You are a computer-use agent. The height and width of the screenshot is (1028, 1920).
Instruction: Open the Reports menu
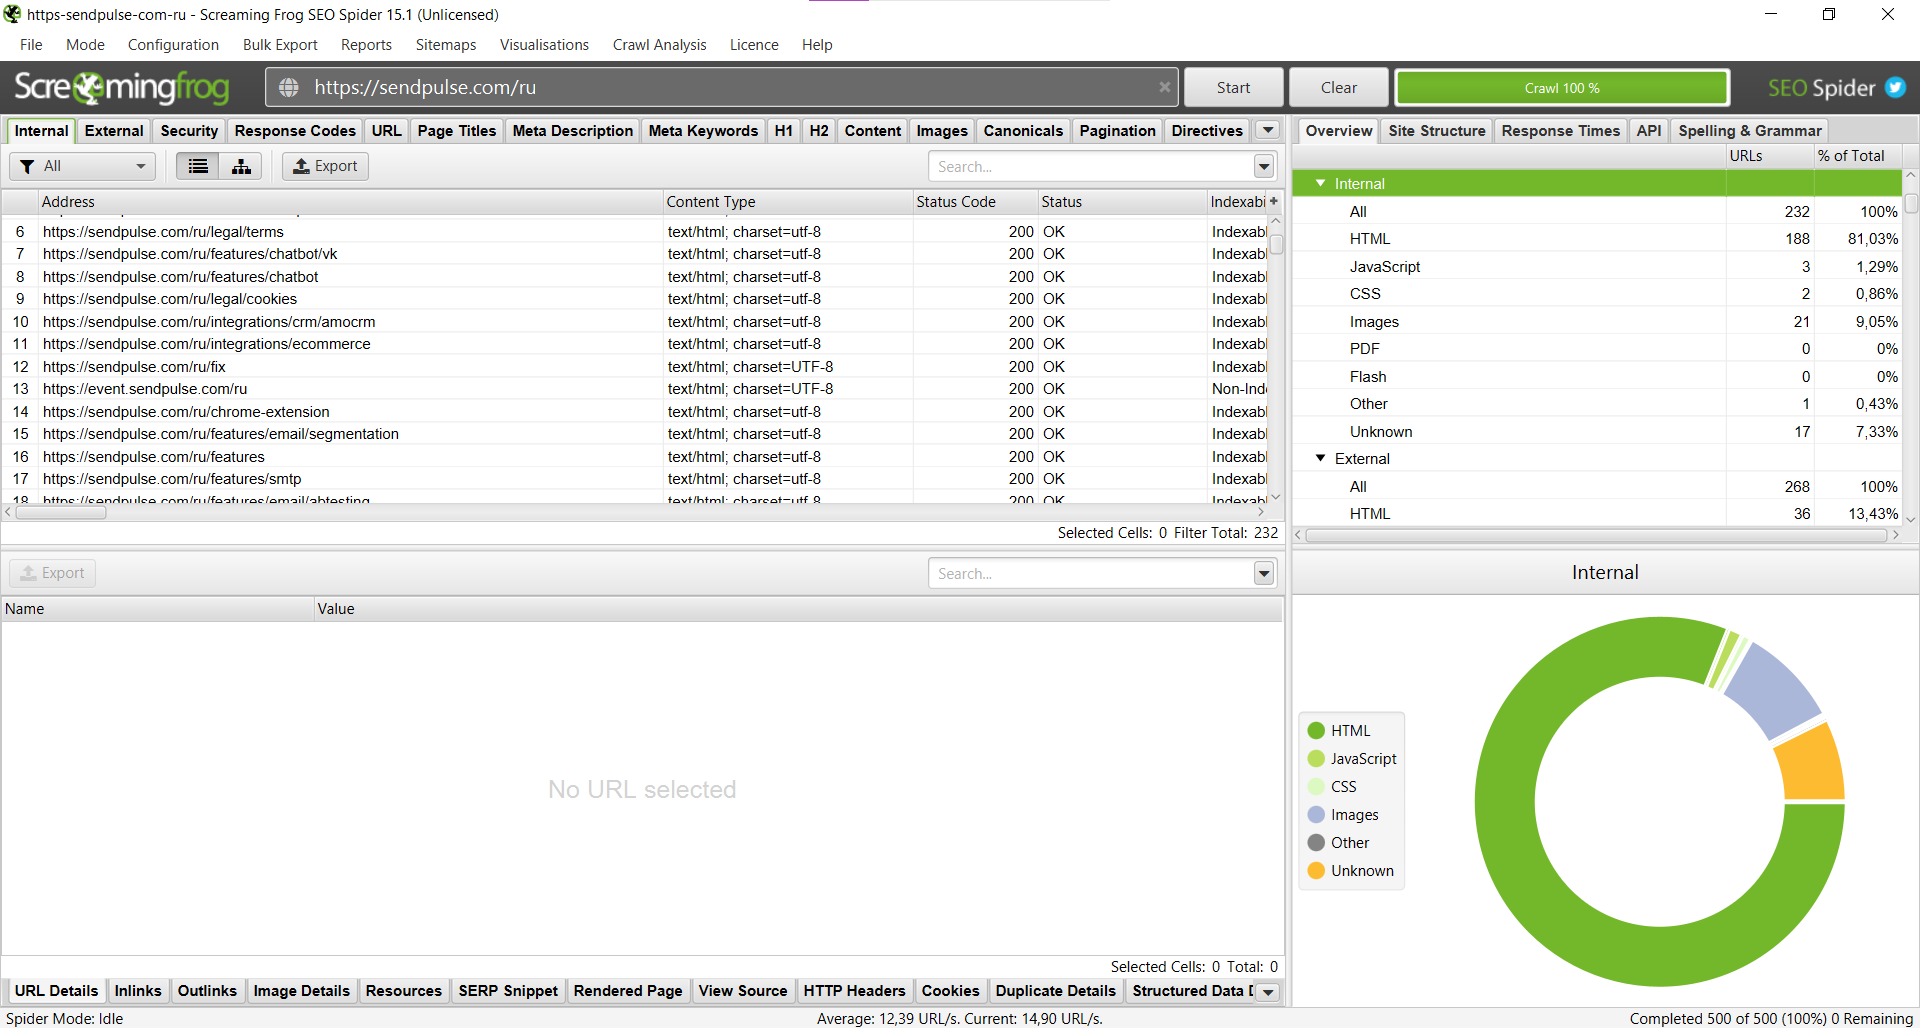coord(366,45)
